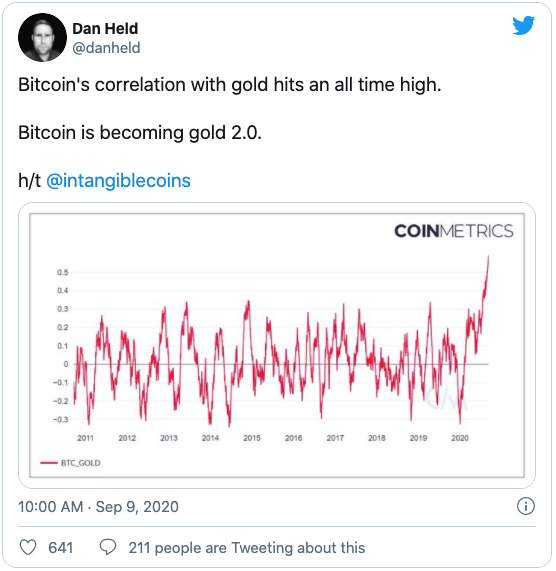556x571 pixels.
Task: Click the Twitter bird logo
Action: [x=523, y=25]
